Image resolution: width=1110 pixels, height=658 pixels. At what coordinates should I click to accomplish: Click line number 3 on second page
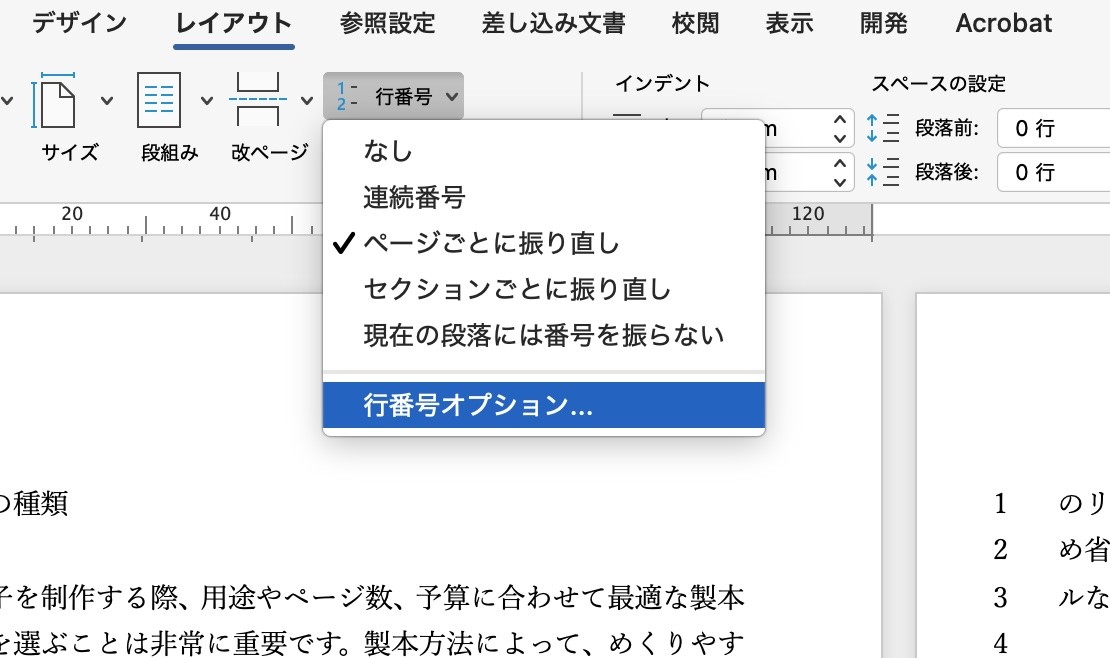1000,598
